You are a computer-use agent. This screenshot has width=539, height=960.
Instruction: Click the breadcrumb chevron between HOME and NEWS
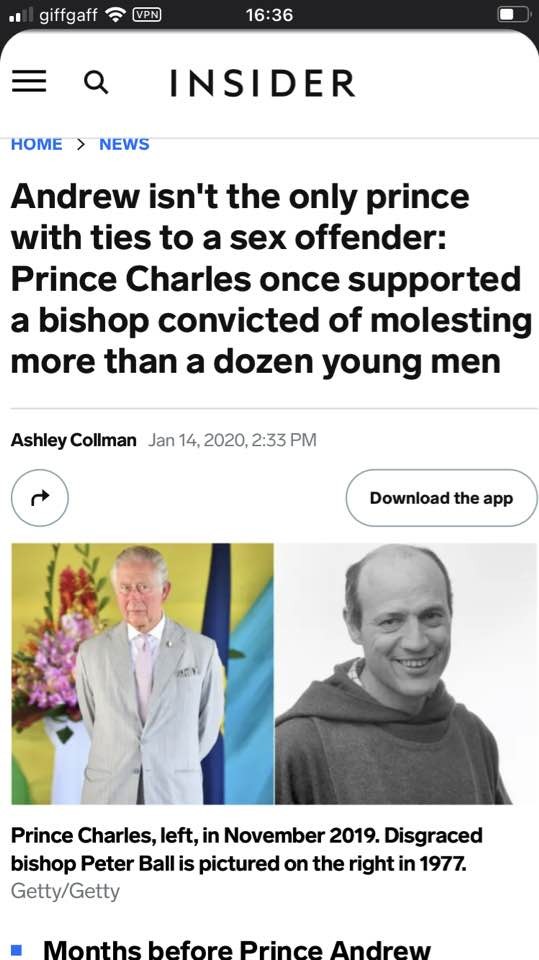(81, 144)
